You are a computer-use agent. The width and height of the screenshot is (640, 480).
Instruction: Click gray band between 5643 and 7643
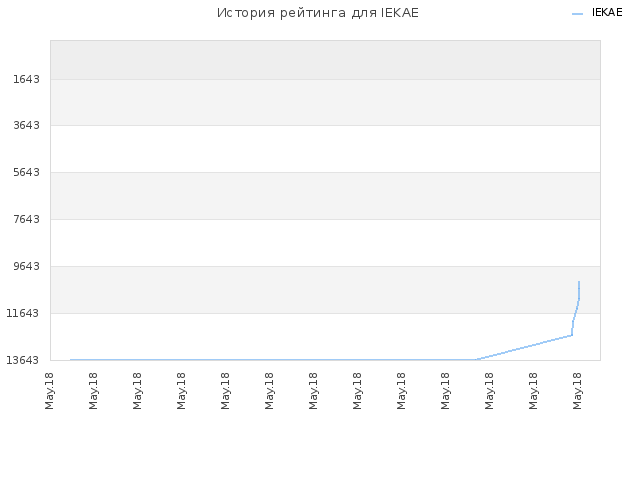point(325,196)
